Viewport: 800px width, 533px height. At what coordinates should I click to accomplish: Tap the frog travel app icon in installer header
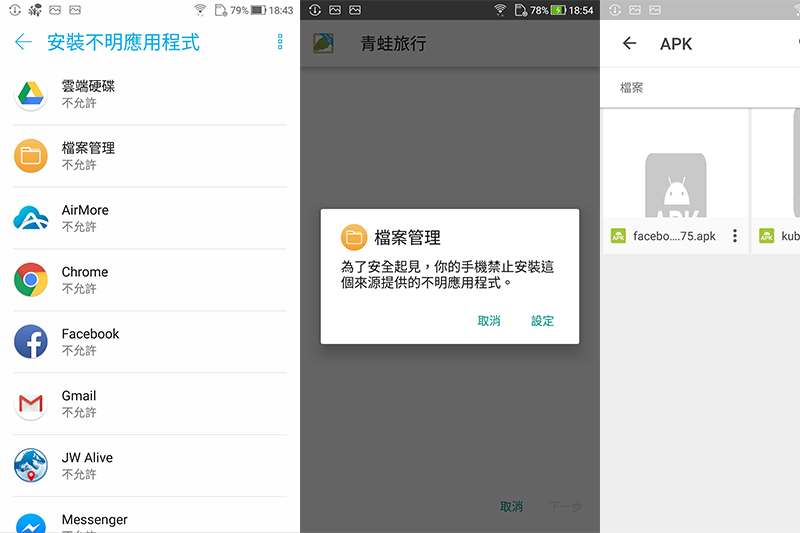point(323,43)
